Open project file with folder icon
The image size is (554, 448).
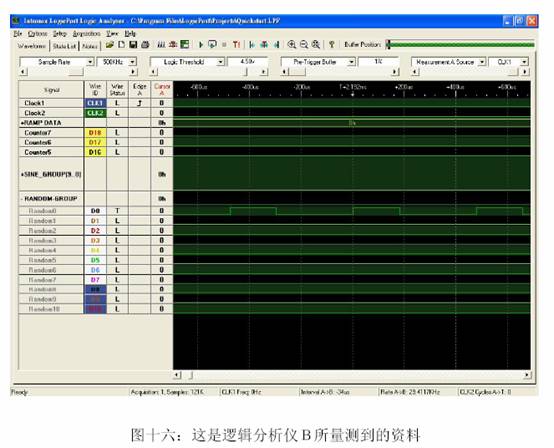110,45
